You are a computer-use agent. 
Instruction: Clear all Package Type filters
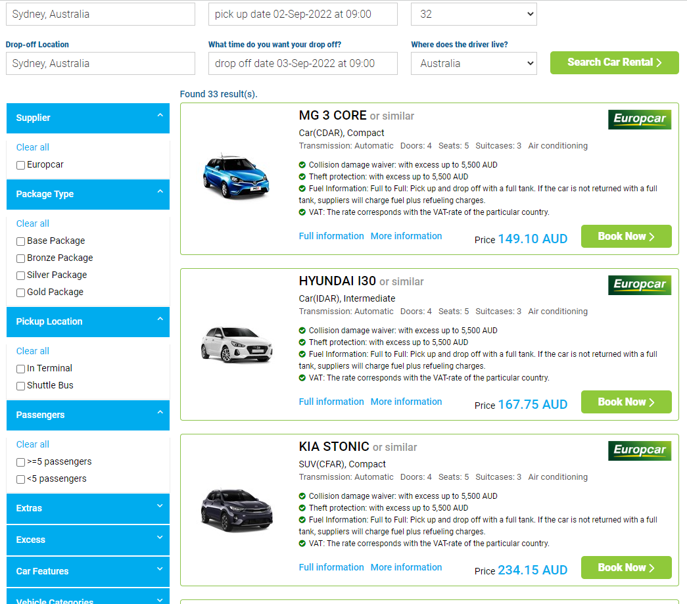(x=32, y=224)
